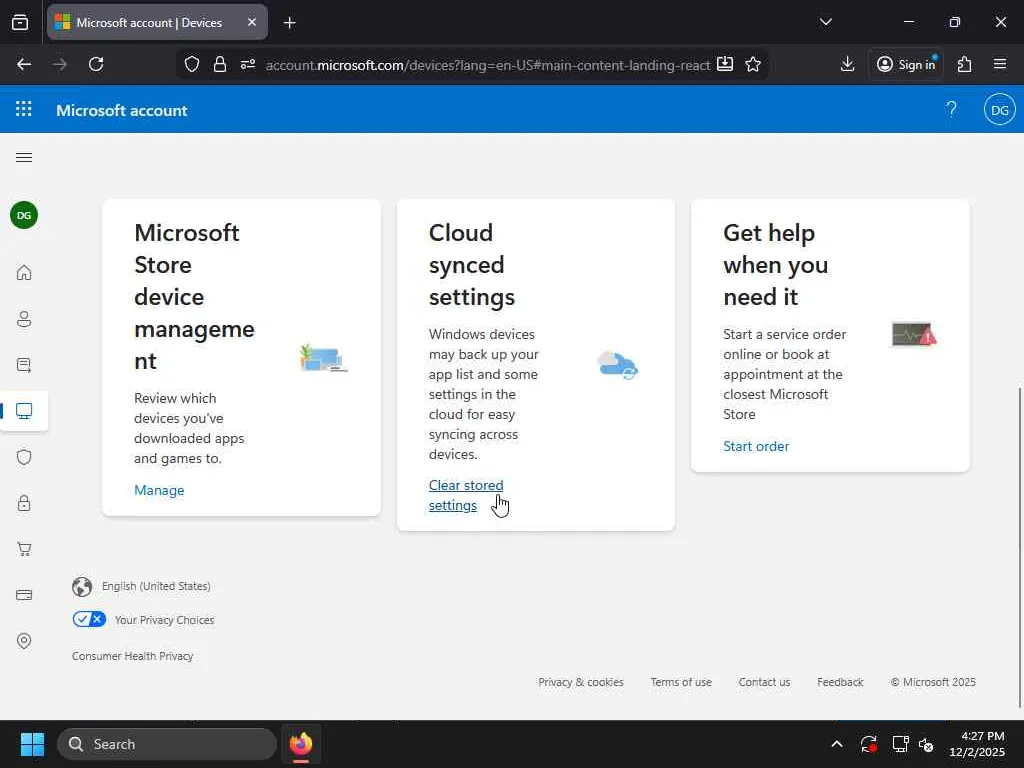Click the globe icon beside language
This screenshot has height=768, width=1024.
tap(82, 586)
